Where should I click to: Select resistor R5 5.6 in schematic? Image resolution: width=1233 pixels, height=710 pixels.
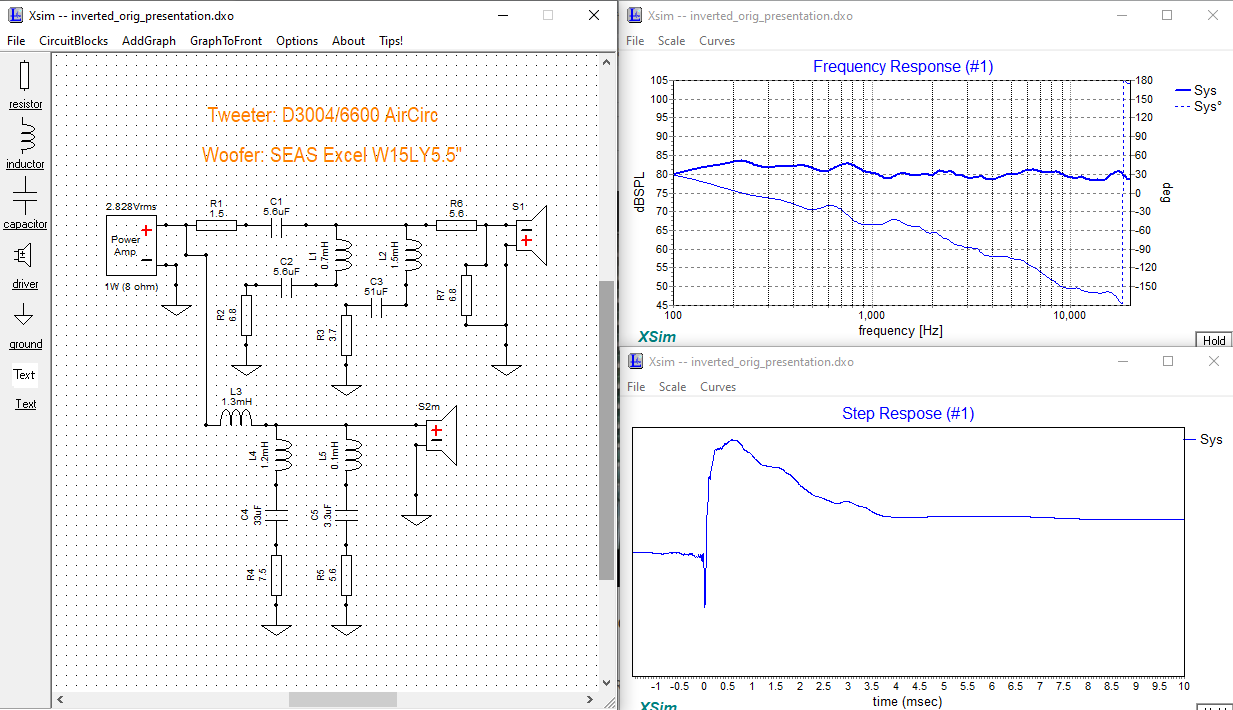coord(346,576)
